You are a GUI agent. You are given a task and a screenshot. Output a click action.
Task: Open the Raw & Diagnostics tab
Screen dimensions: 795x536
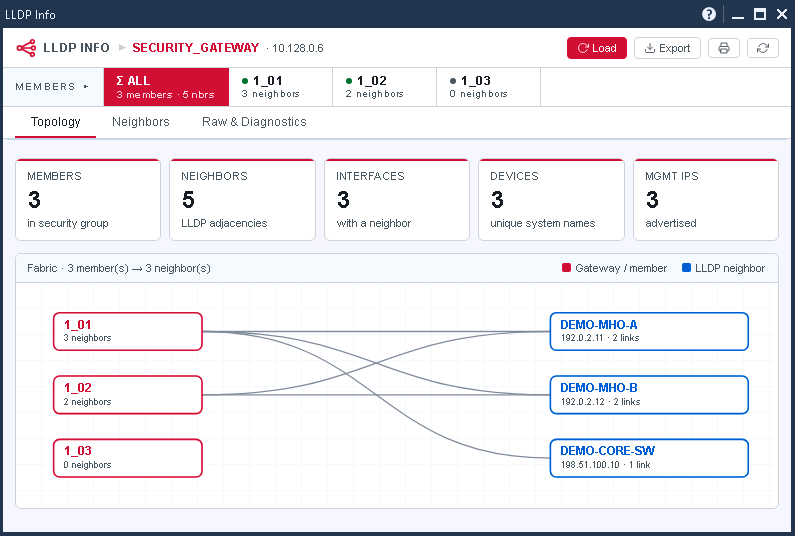point(254,122)
